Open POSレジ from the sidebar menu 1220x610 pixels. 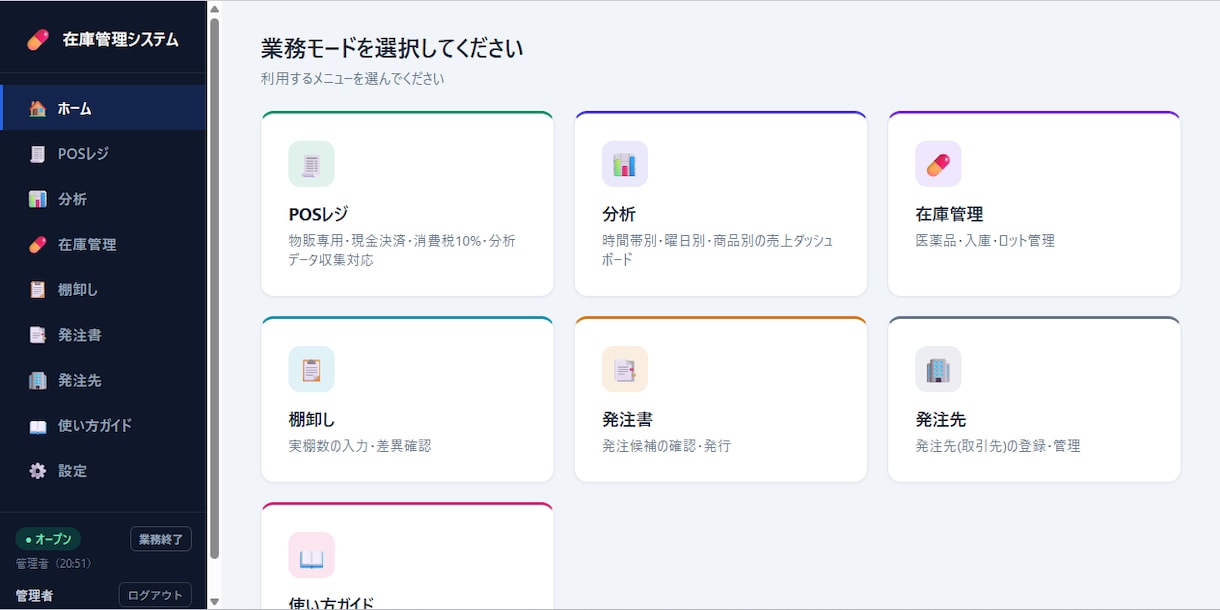pos(104,154)
